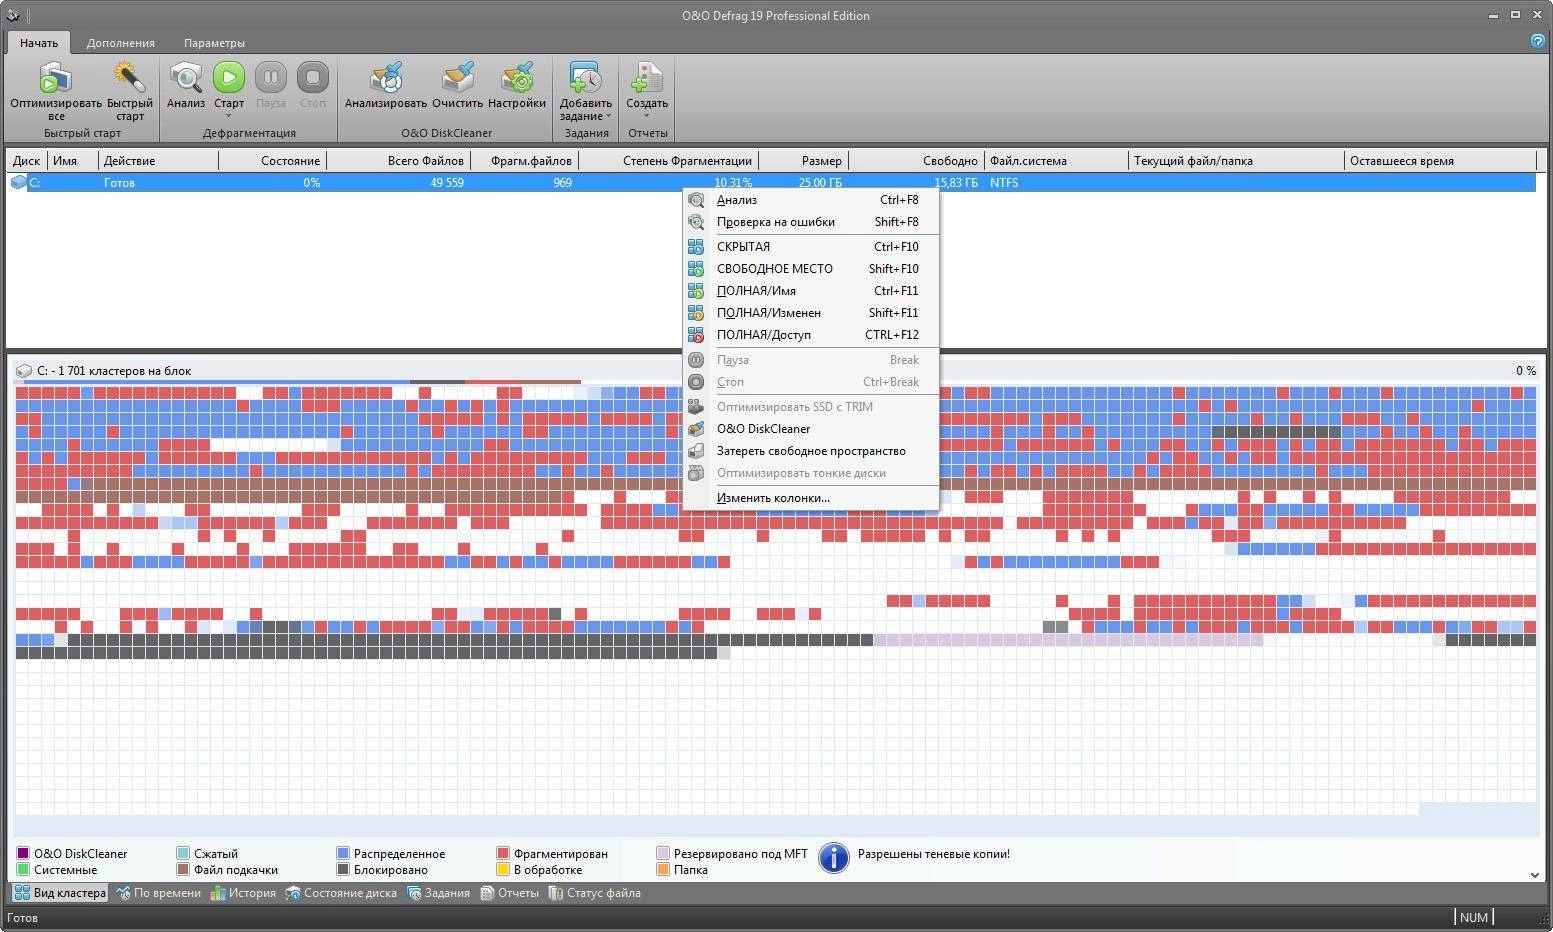Click the Фрагментирован red legend swatch

503,854
